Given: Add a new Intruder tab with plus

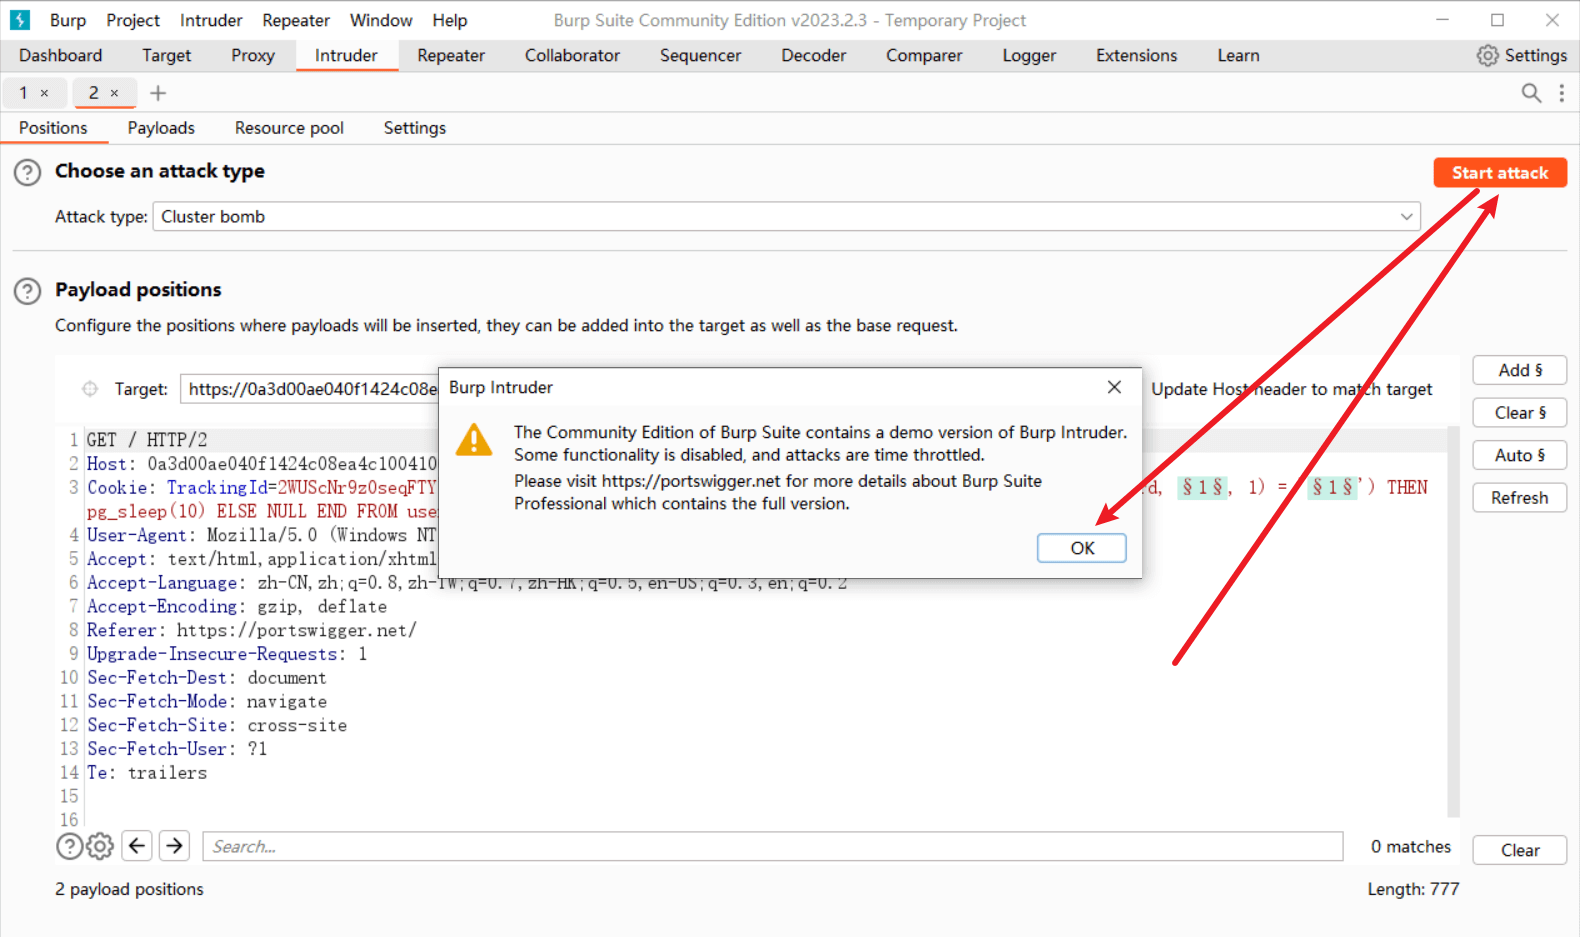Looking at the screenshot, I should coord(158,93).
